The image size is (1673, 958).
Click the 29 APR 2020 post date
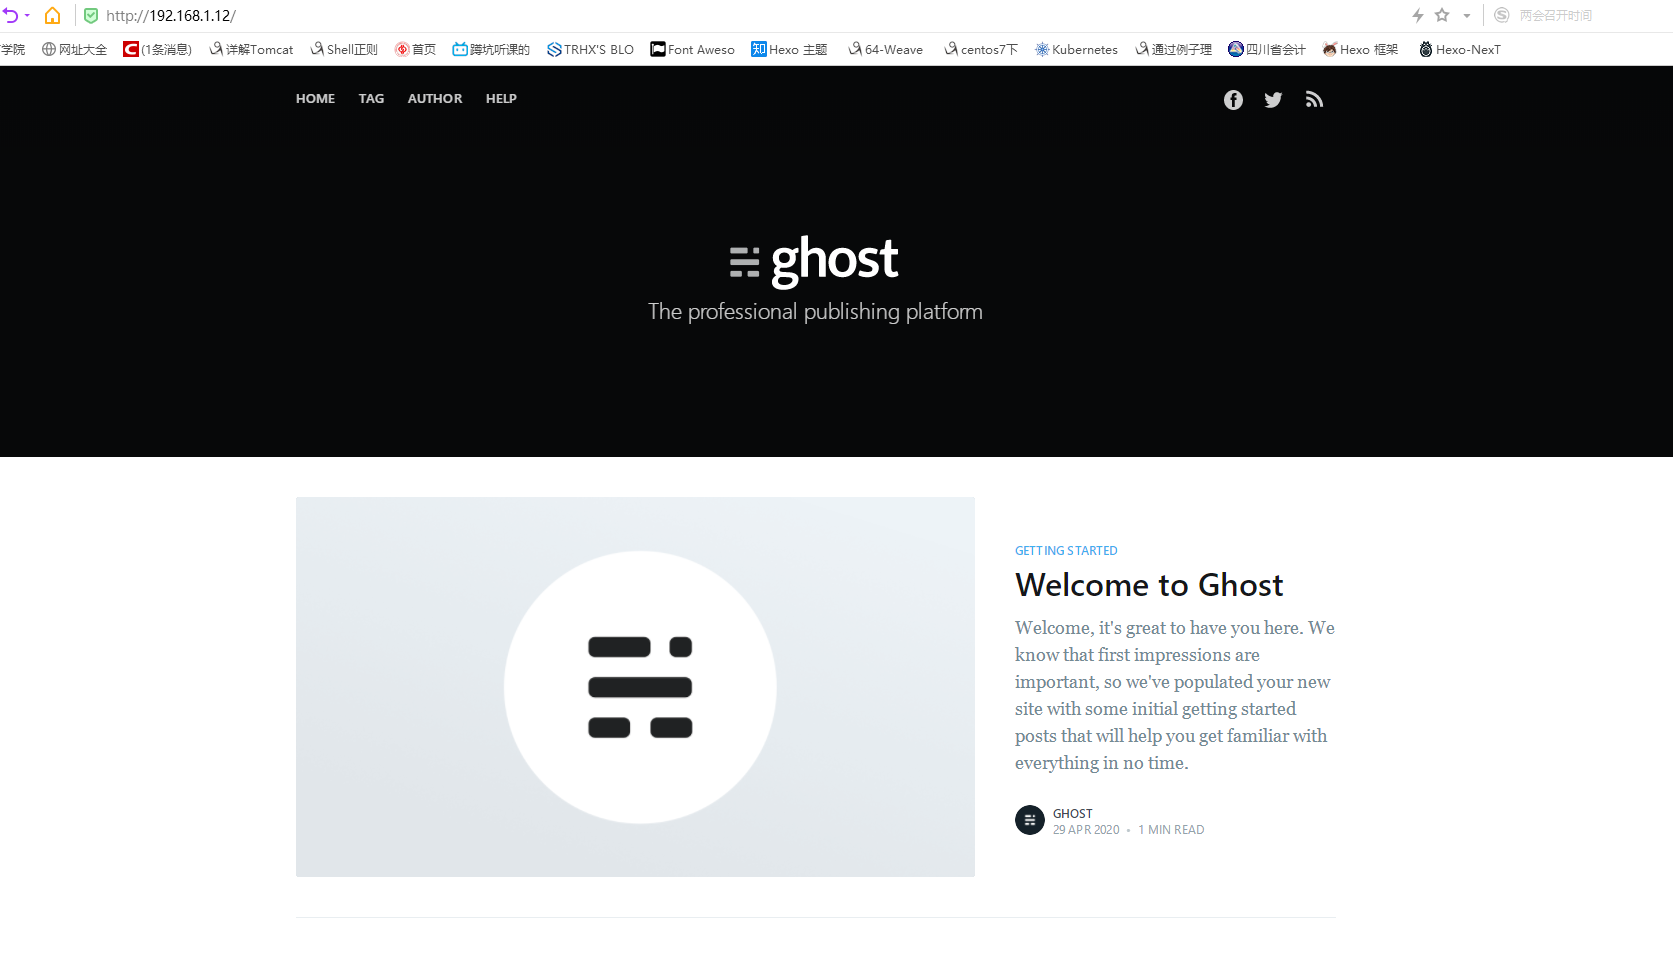pyautogui.click(x=1086, y=830)
